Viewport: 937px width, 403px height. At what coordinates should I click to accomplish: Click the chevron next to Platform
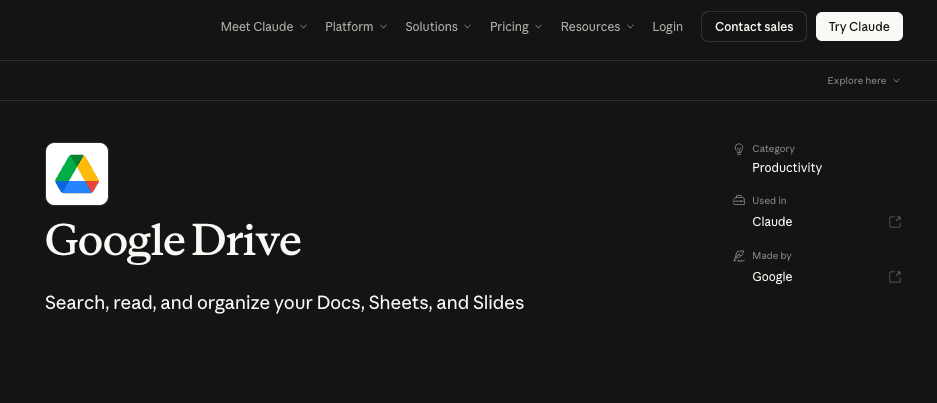(383, 27)
